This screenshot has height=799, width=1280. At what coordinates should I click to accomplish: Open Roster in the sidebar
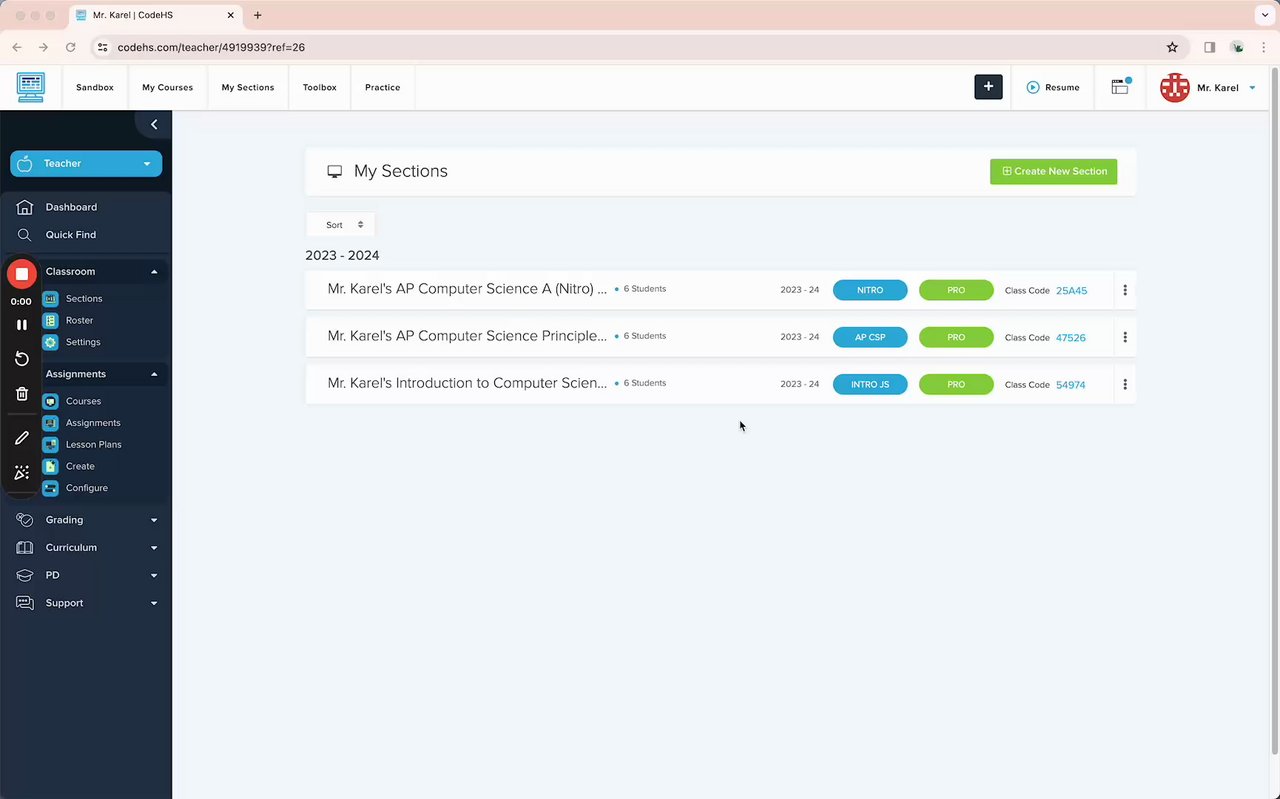(x=79, y=321)
